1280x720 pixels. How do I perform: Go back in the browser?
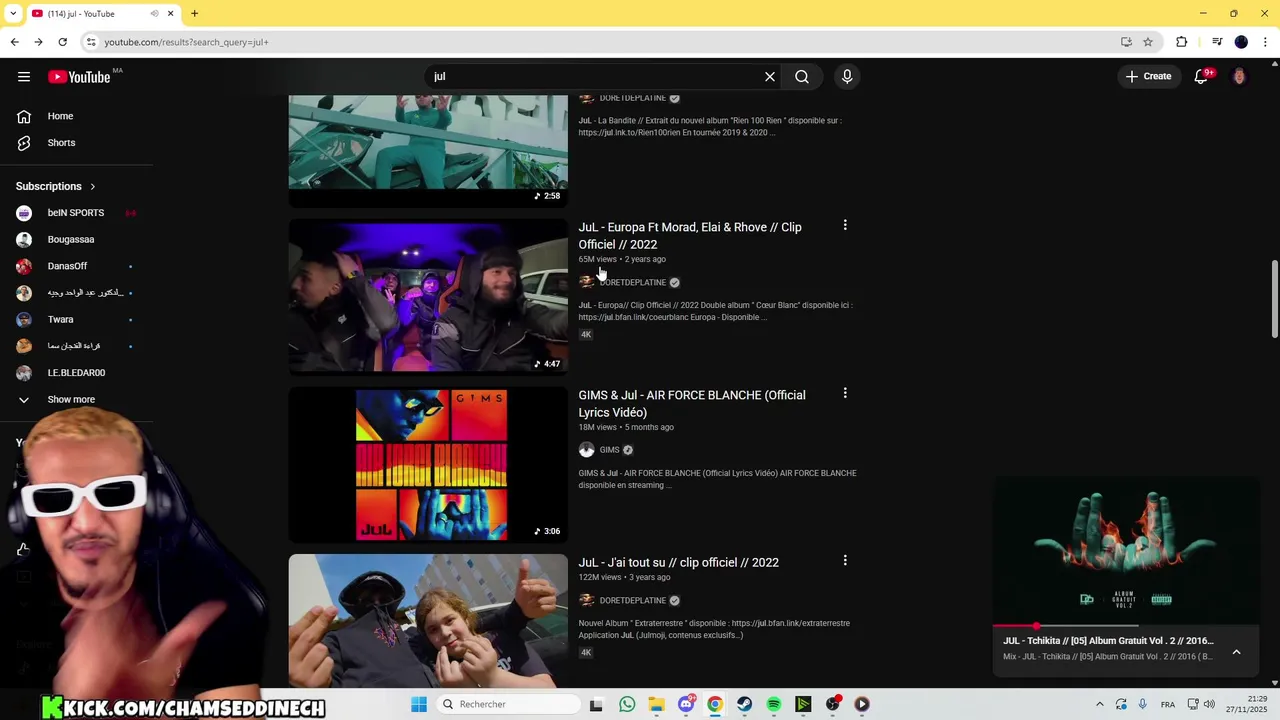pyautogui.click(x=15, y=42)
